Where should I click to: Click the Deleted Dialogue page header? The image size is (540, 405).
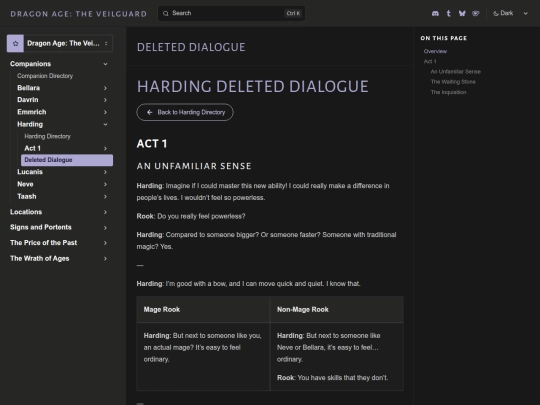tap(191, 47)
